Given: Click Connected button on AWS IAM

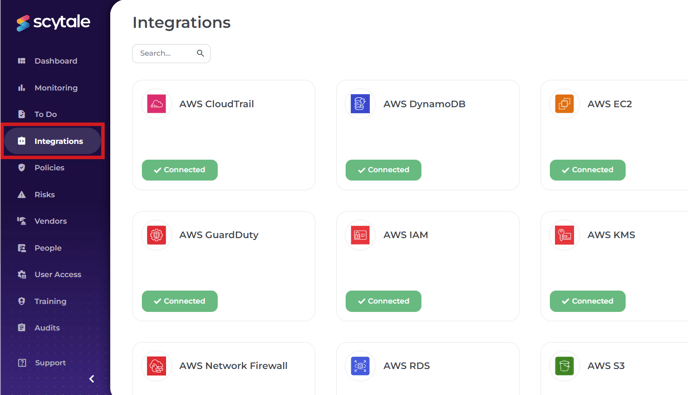Looking at the screenshot, I should click(383, 301).
